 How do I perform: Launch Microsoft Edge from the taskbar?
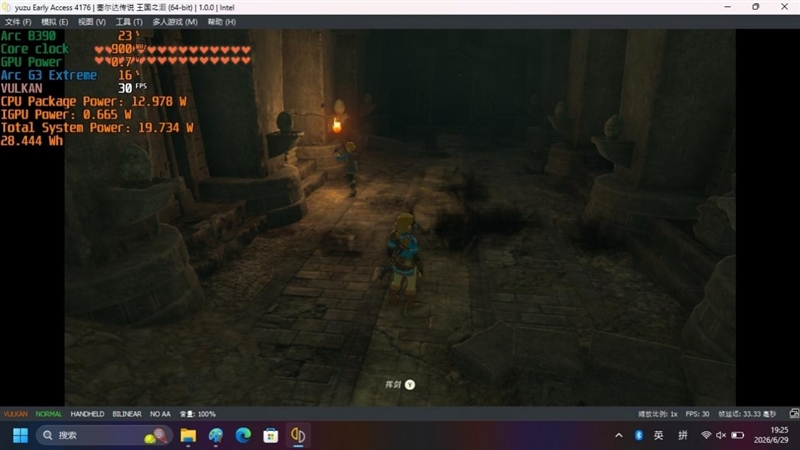pos(243,435)
